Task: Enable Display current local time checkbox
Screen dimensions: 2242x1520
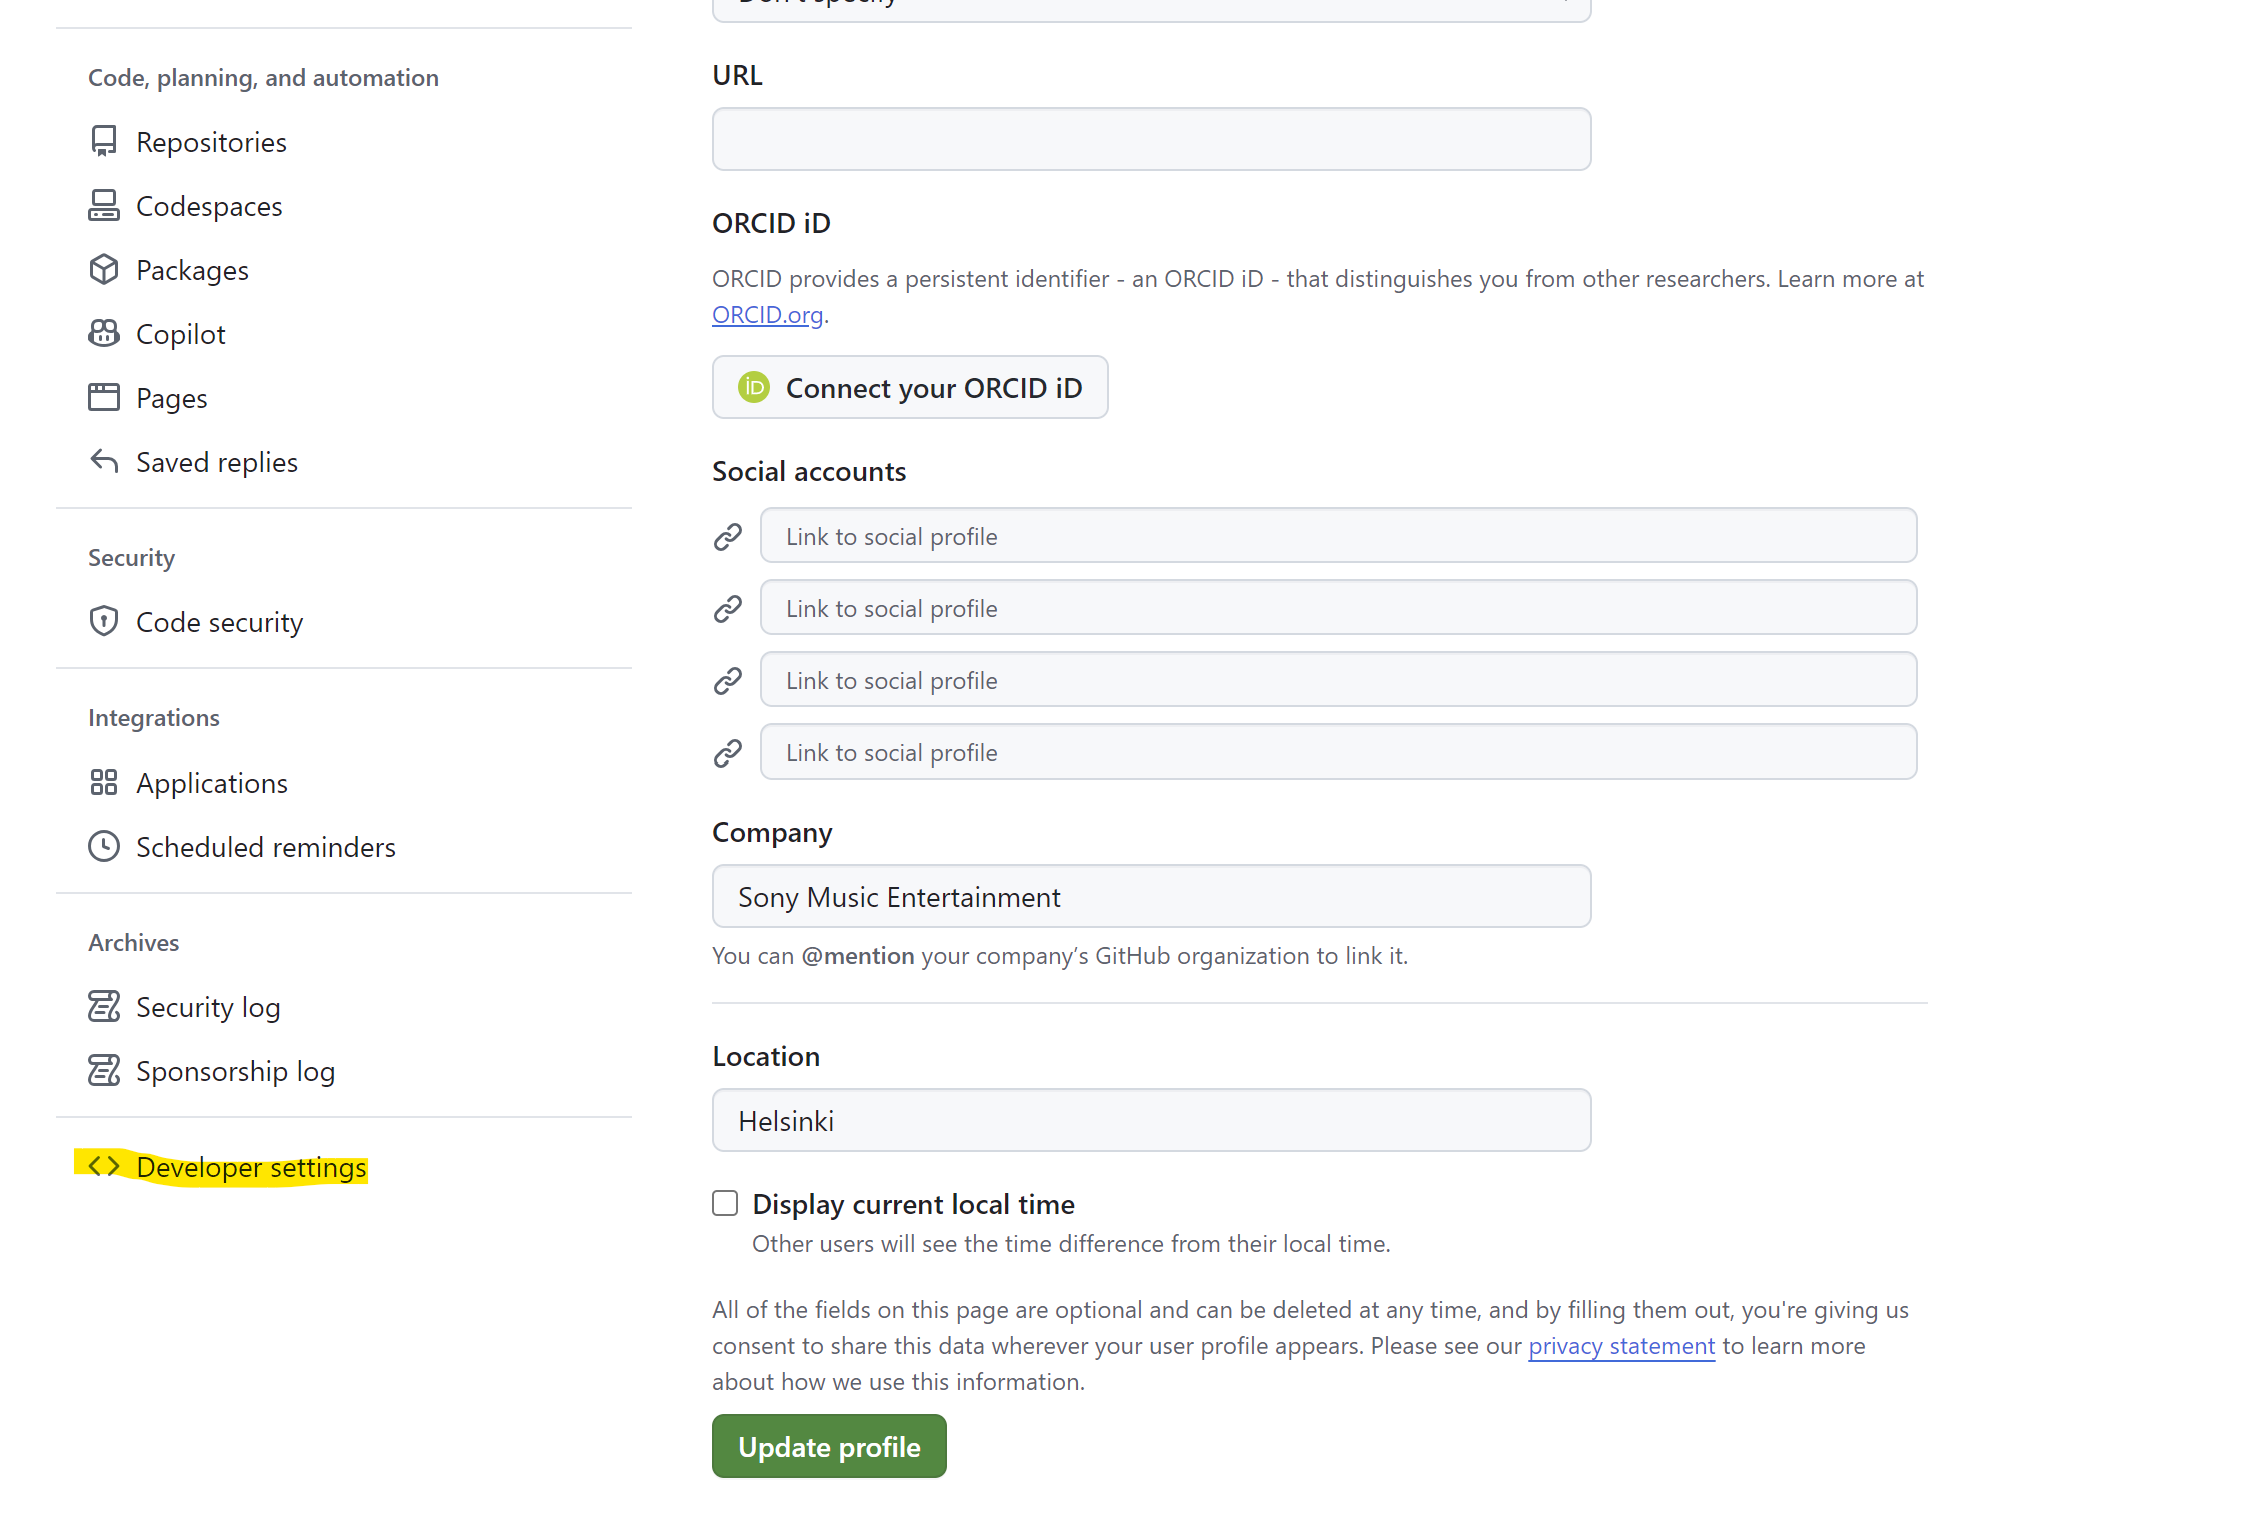Action: pos(725,1203)
